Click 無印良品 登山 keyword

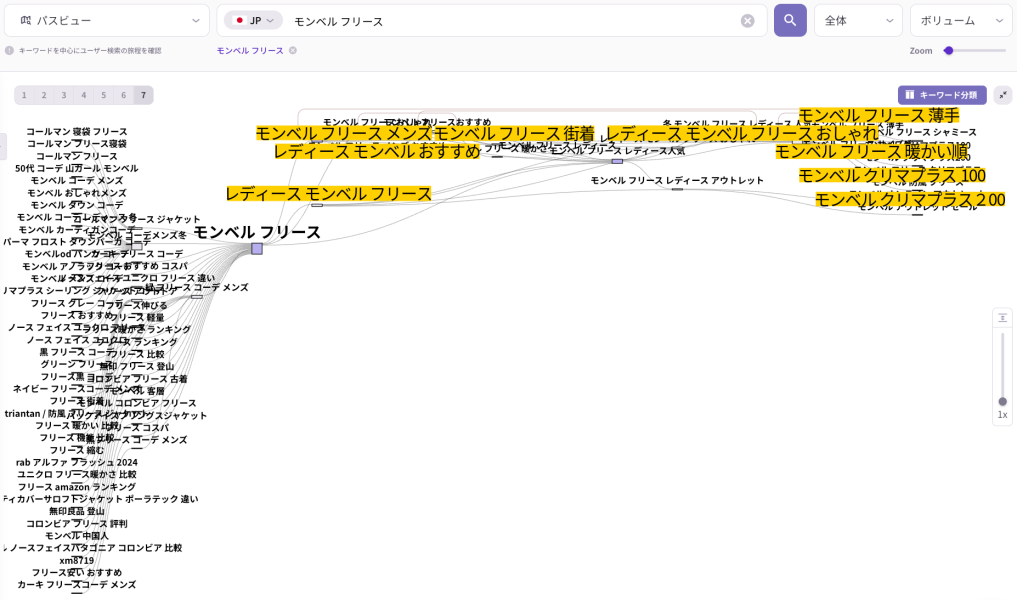pyautogui.click(x=77, y=512)
